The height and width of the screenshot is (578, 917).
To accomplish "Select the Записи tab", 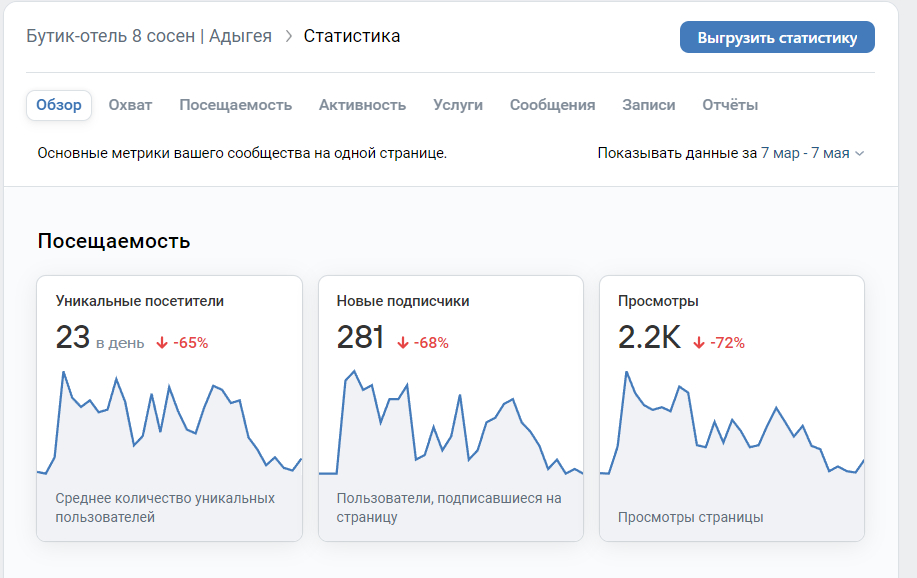I will pos(649,105).
